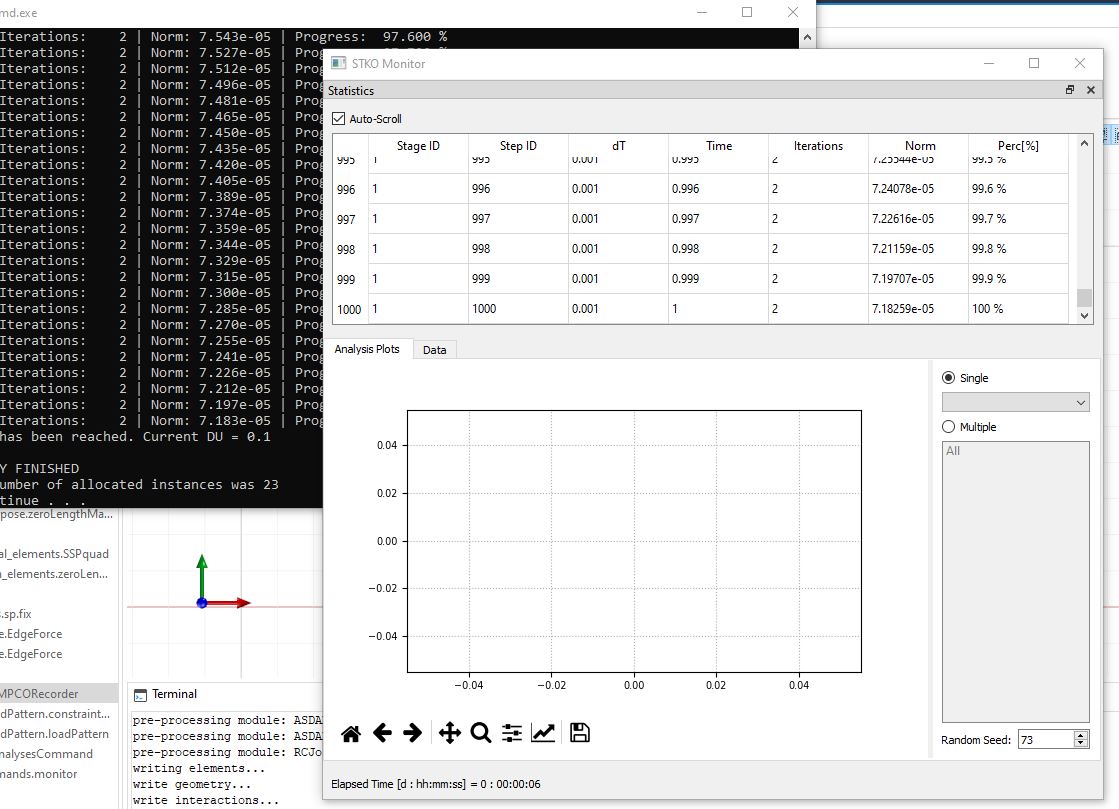Maximize the STKO Monitor window
This screenshot has height=809, width=1119.
click(x=1034, y=63)
